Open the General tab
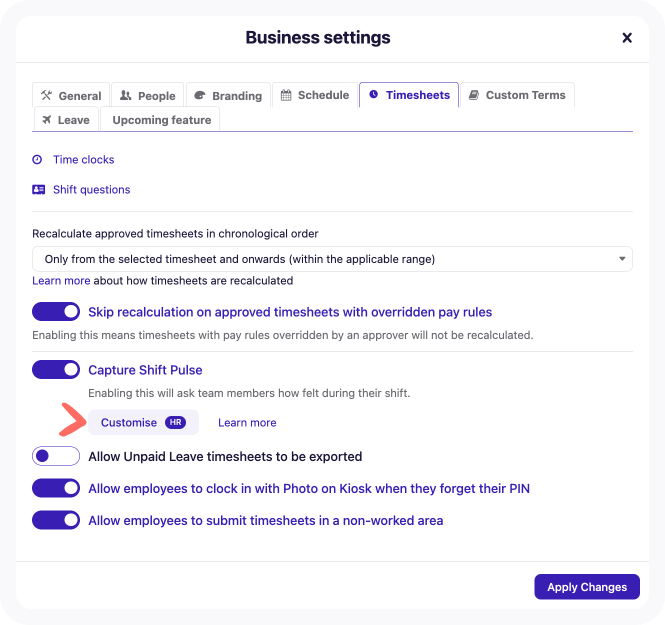 (x=71, y=95)
